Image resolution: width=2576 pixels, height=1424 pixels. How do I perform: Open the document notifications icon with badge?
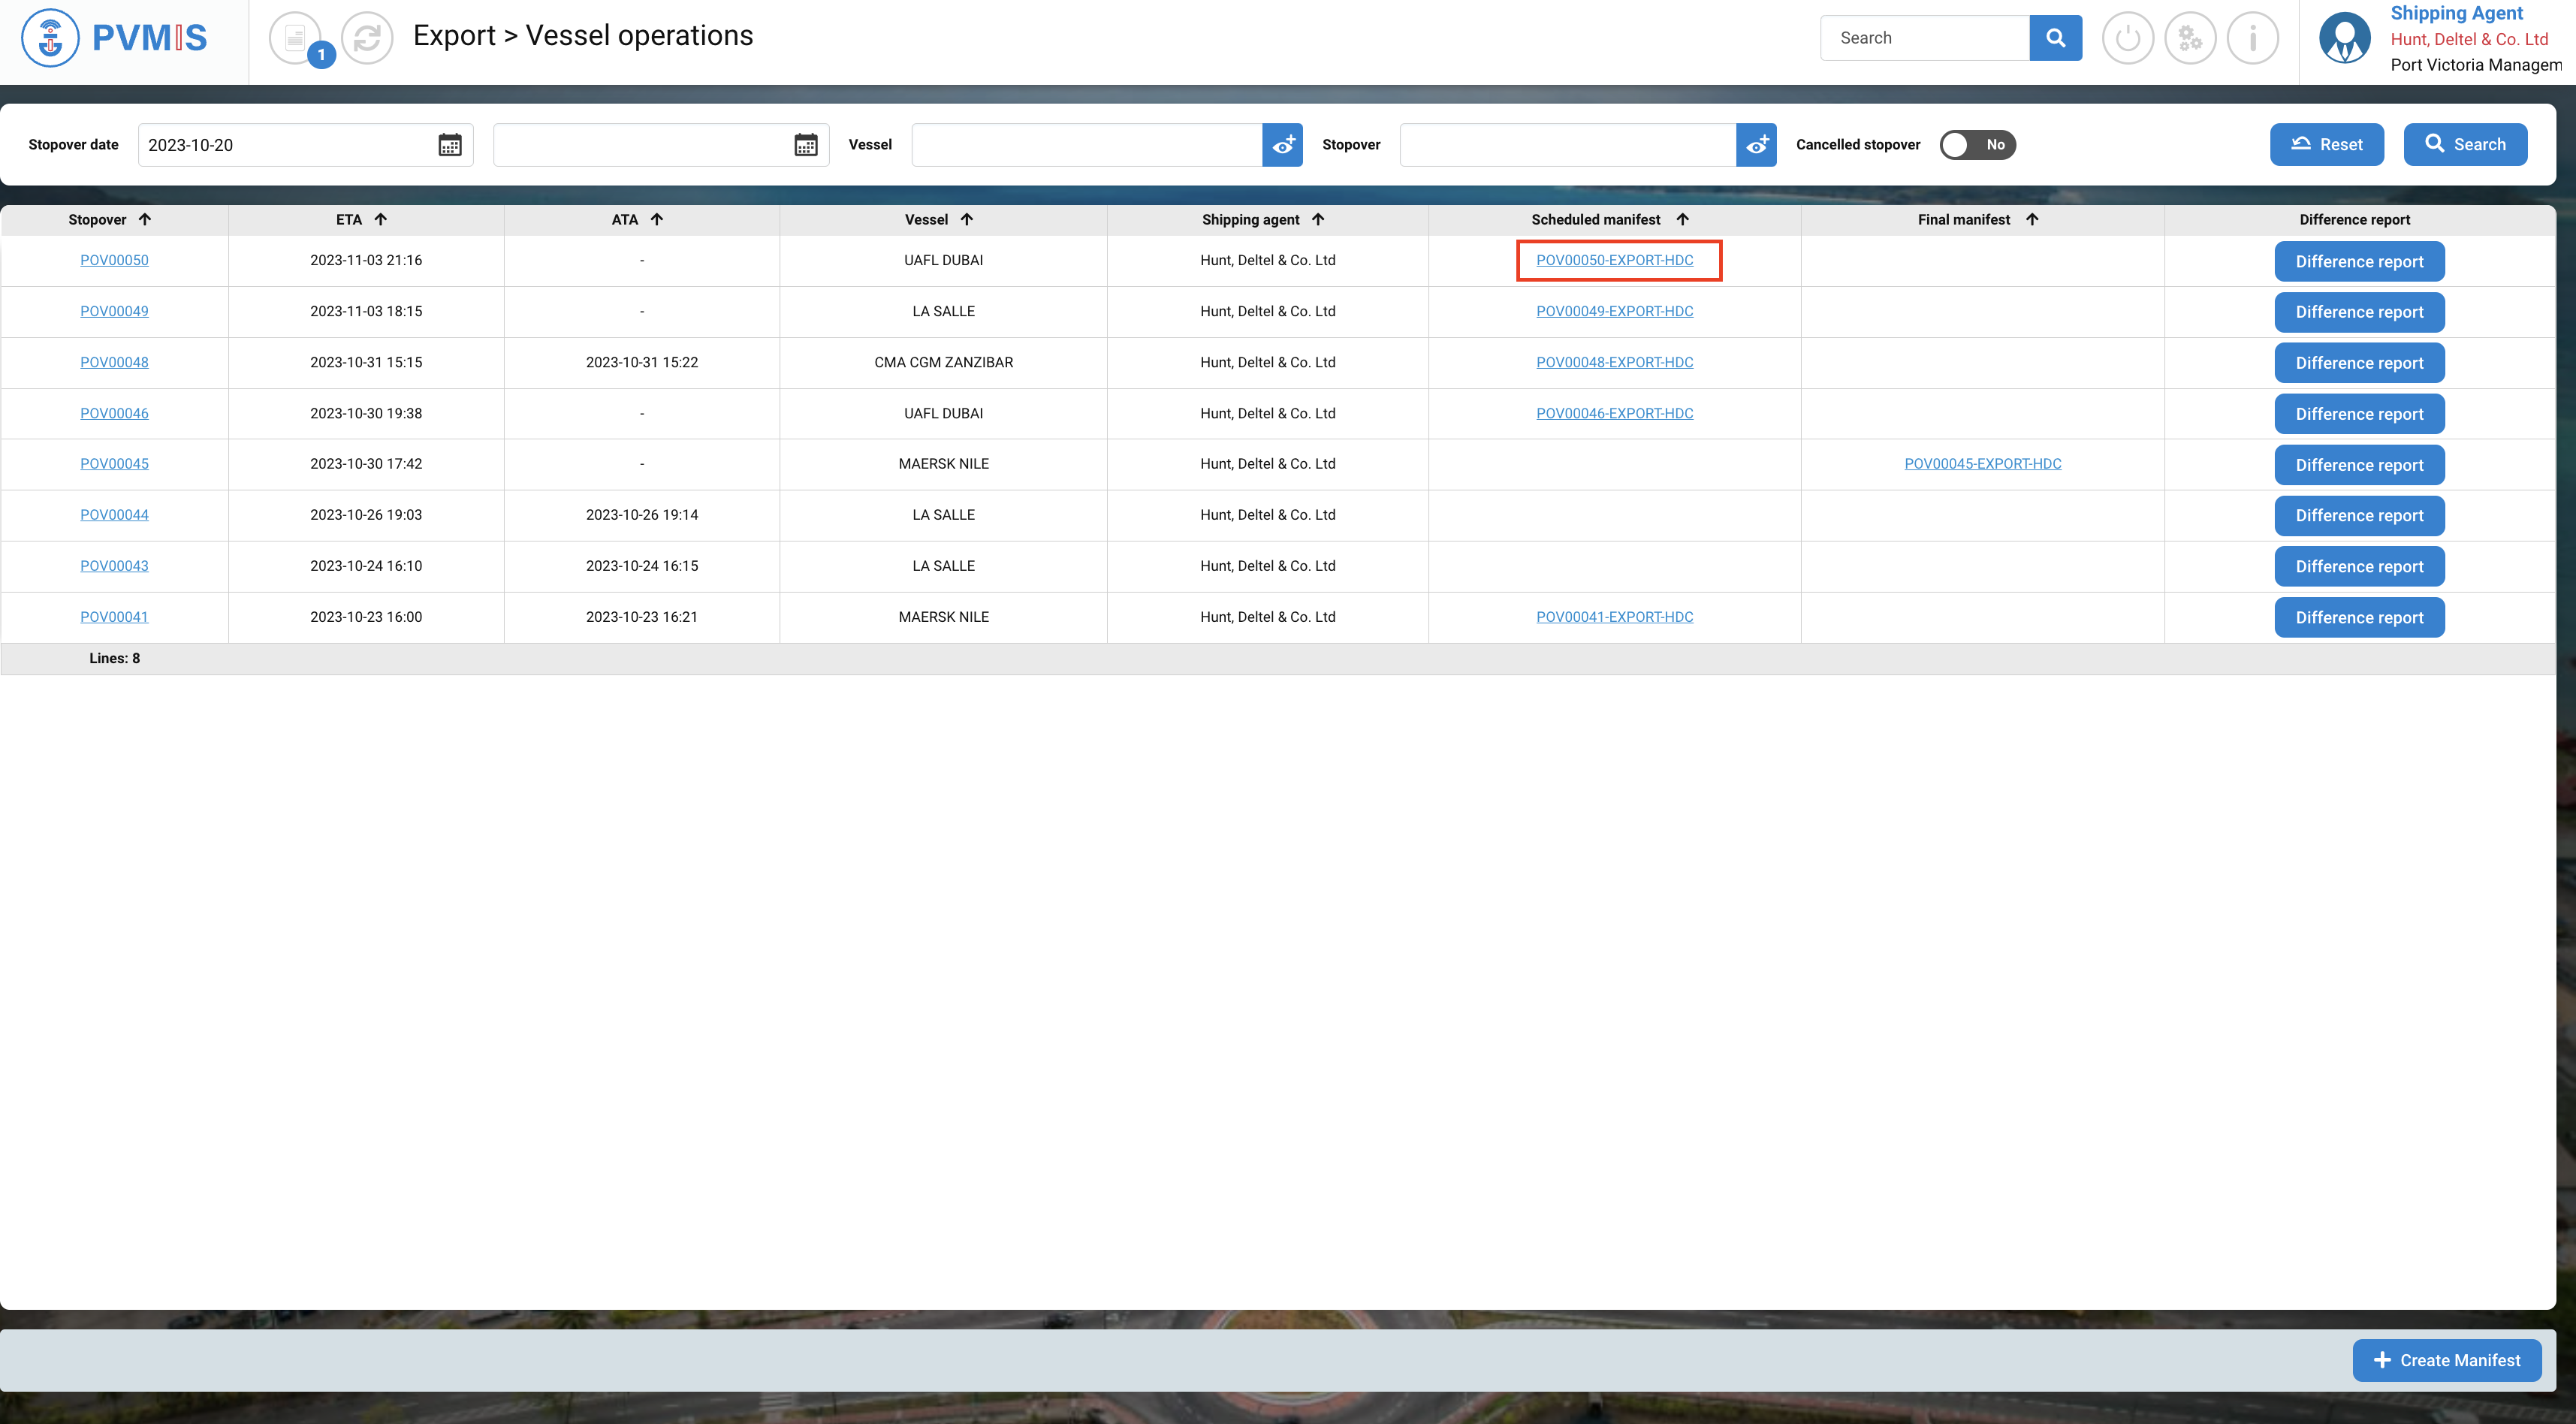295,39
